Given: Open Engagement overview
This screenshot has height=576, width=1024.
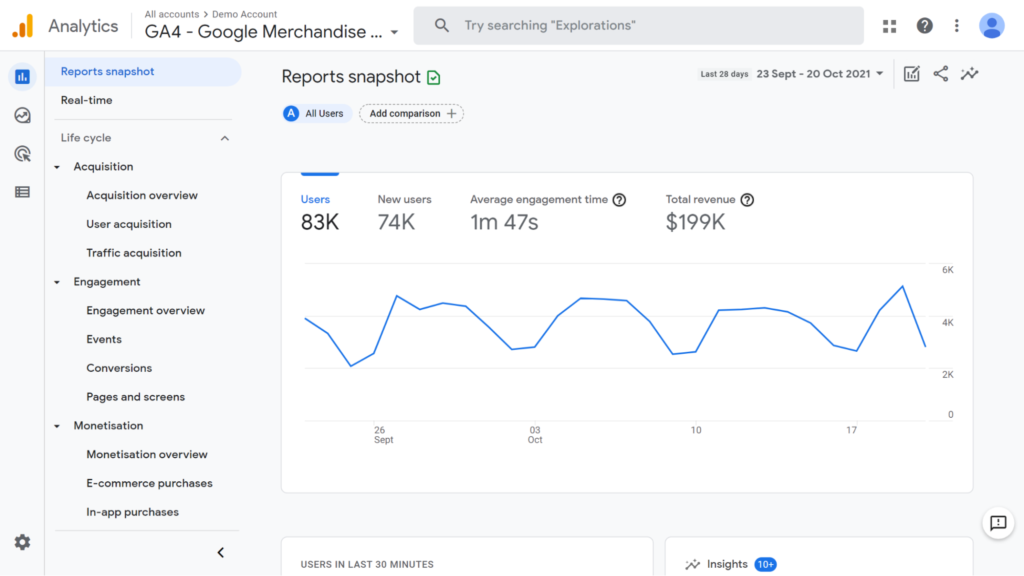Looking at the screenshot, I should click(146, 310).
